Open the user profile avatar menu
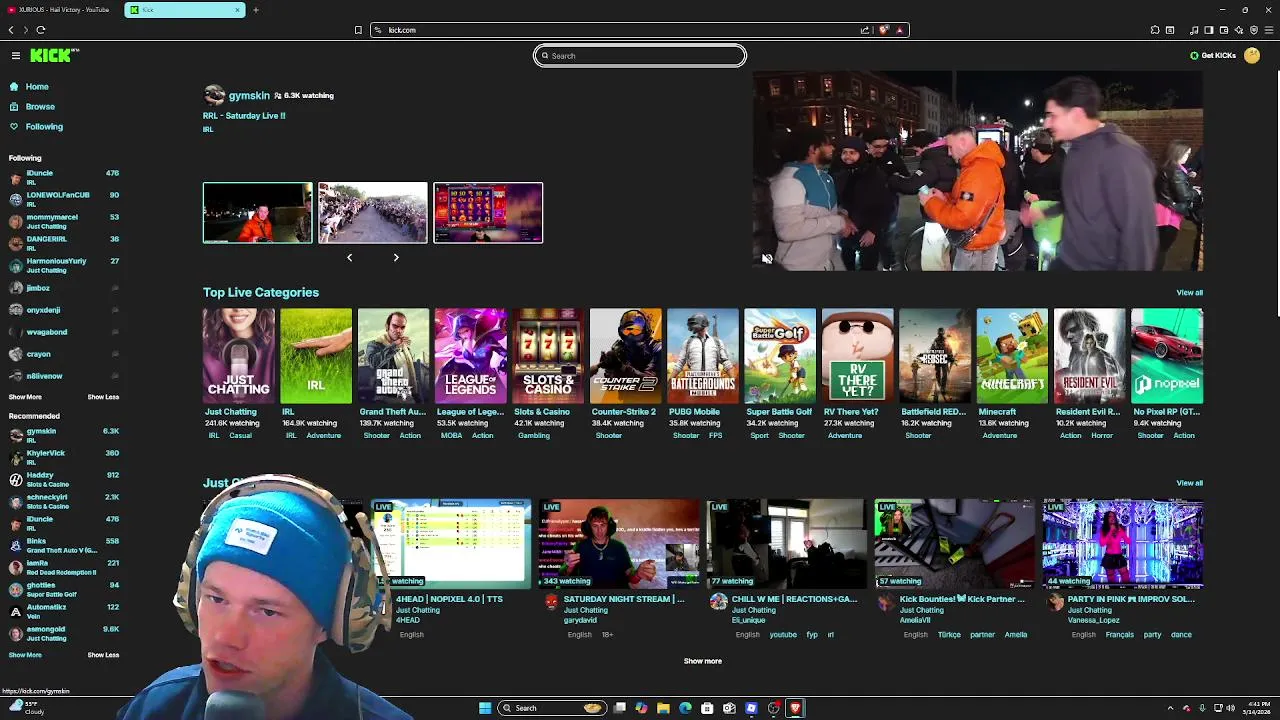The image size is (1280, 720). (1252, 56)
